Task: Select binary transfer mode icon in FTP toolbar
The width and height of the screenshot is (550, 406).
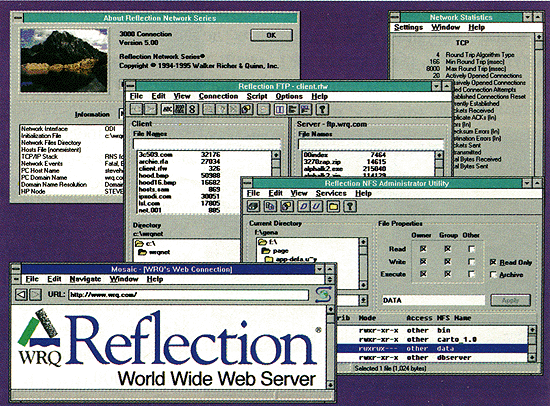Action: [180, 109]
